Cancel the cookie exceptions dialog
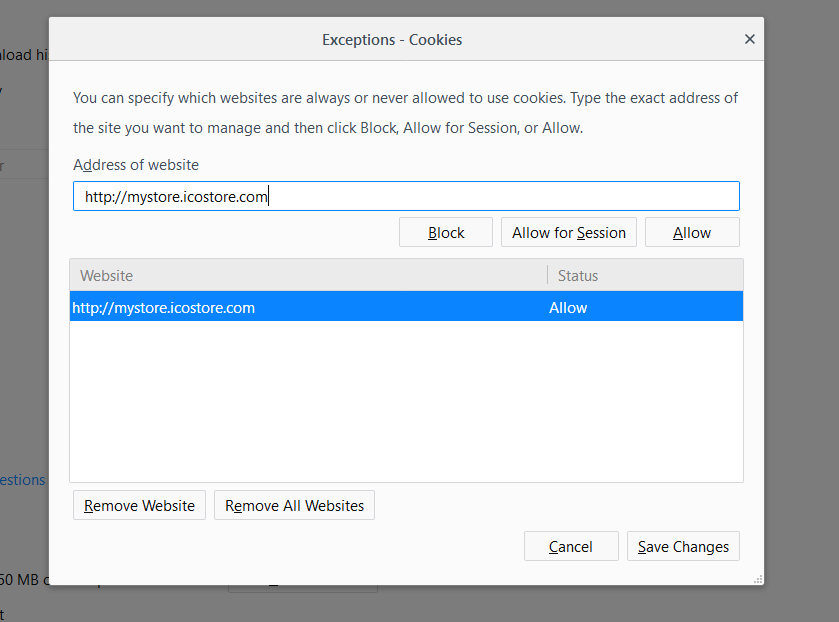The height and width of the screenshot is (622, 839). coord(570,546)
